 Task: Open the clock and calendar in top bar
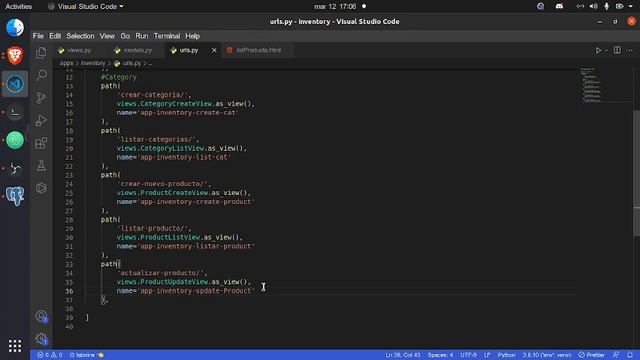335,7
